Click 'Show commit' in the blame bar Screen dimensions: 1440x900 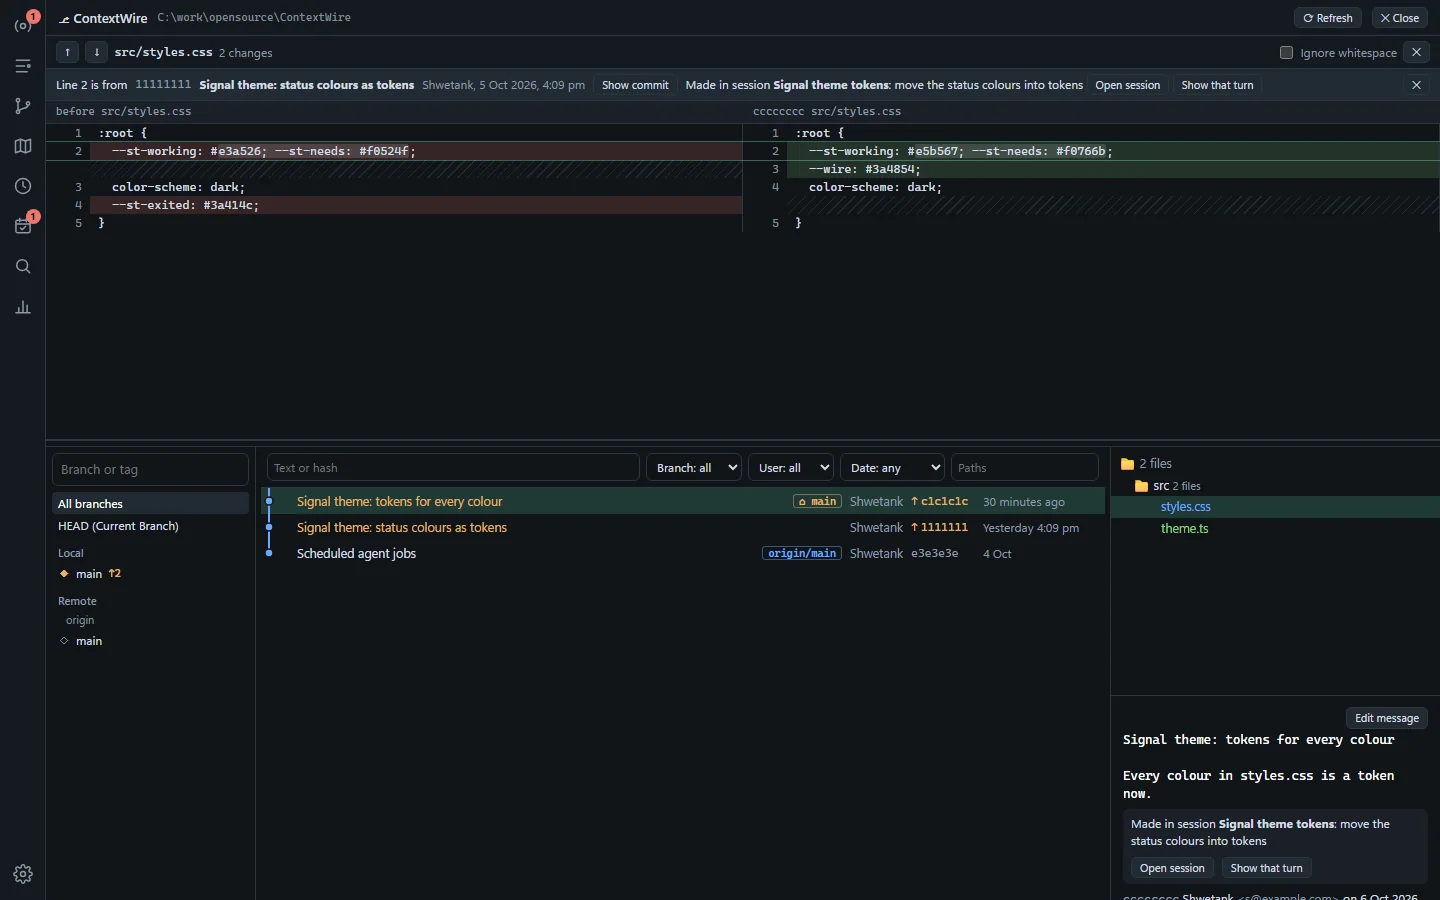coord(635,85)
